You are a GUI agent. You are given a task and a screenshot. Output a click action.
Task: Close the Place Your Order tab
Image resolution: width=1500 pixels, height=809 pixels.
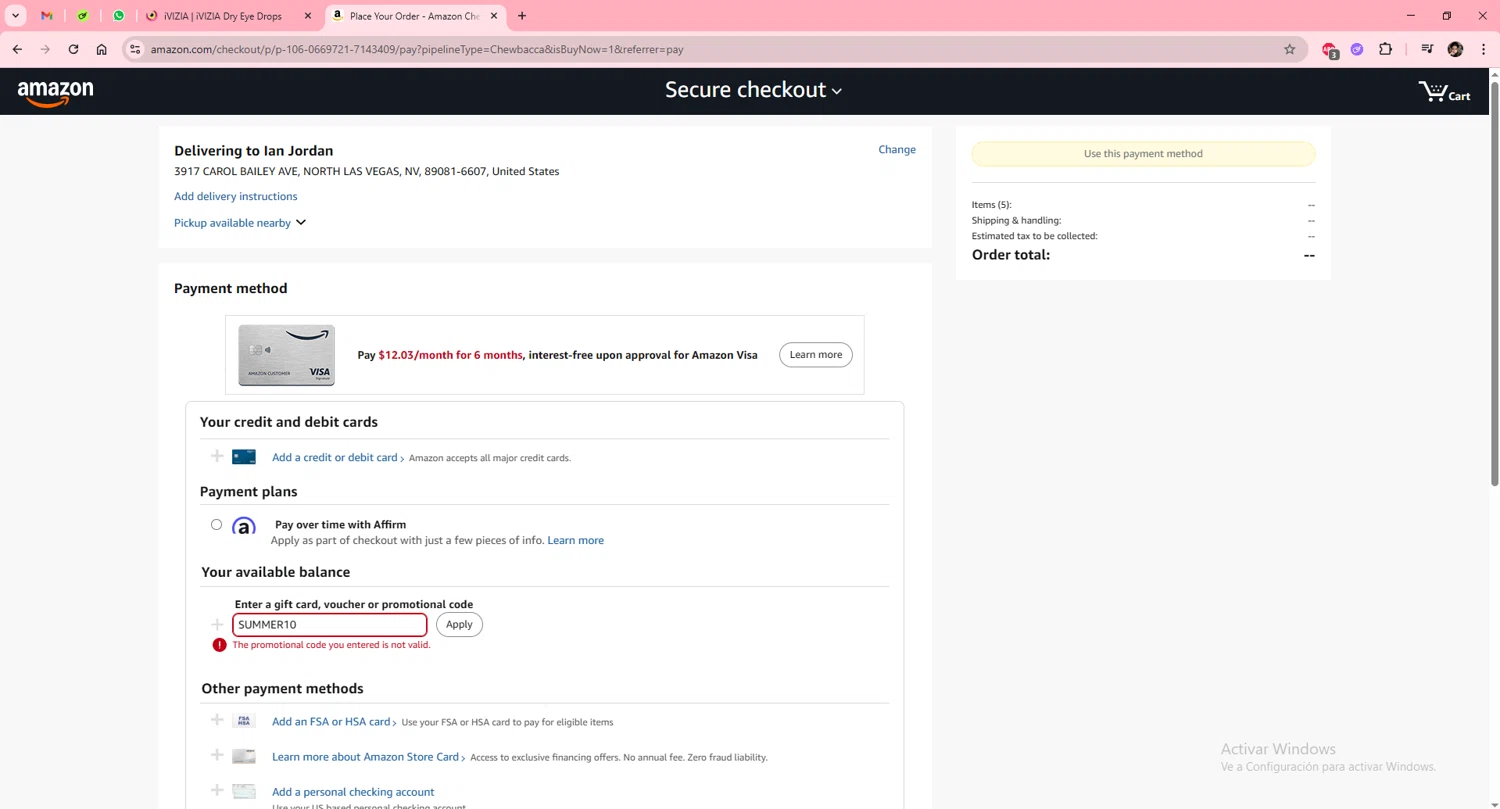494,16
